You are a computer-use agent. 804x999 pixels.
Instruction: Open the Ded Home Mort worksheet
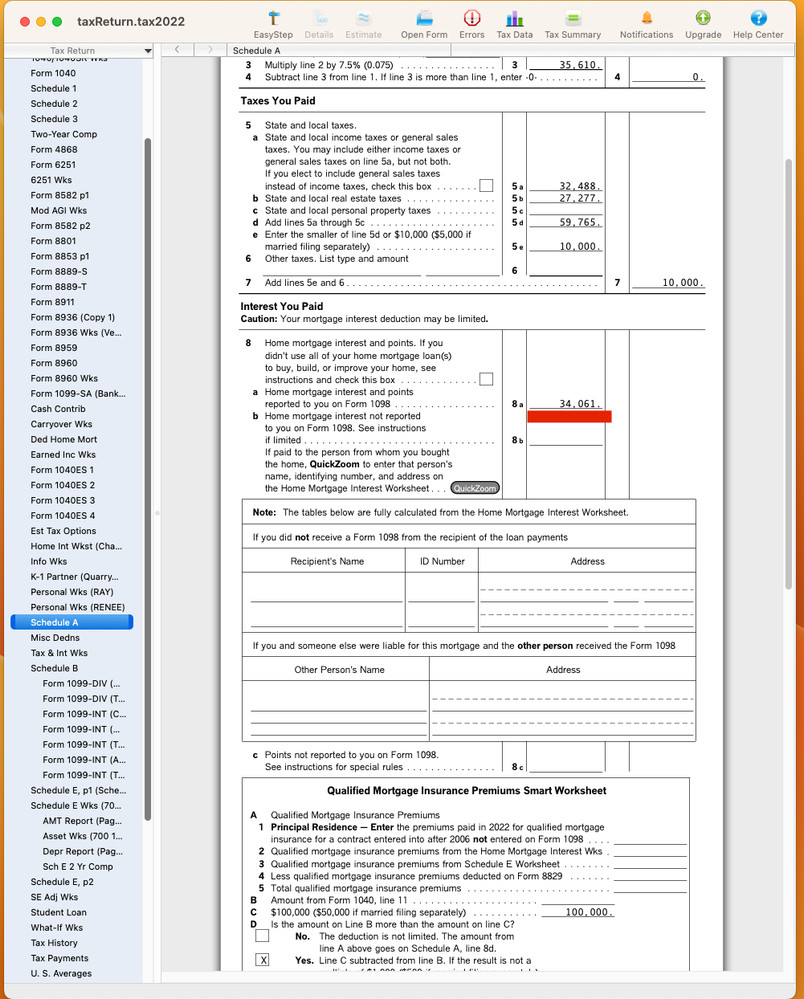64,440
